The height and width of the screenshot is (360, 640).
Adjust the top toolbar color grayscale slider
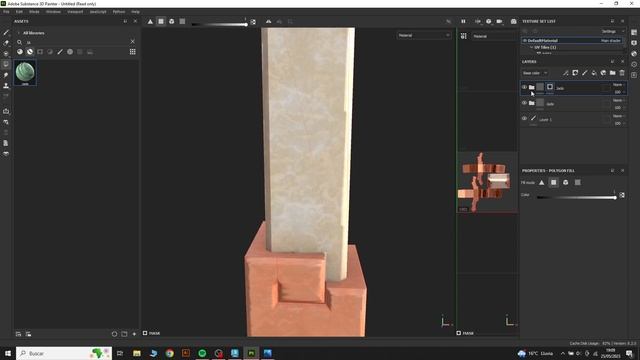coord(219,24)
